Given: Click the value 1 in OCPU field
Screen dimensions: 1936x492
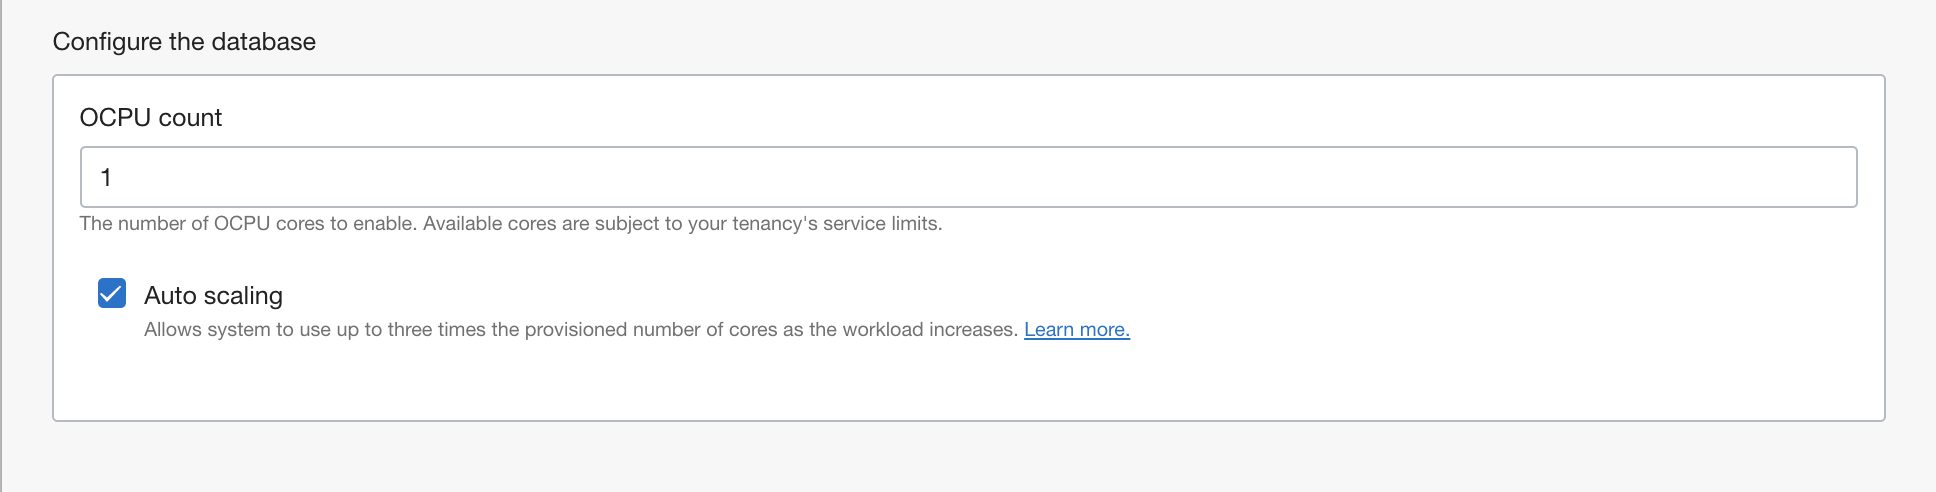Looking at the screenshot, I should (x=106, y=178).
